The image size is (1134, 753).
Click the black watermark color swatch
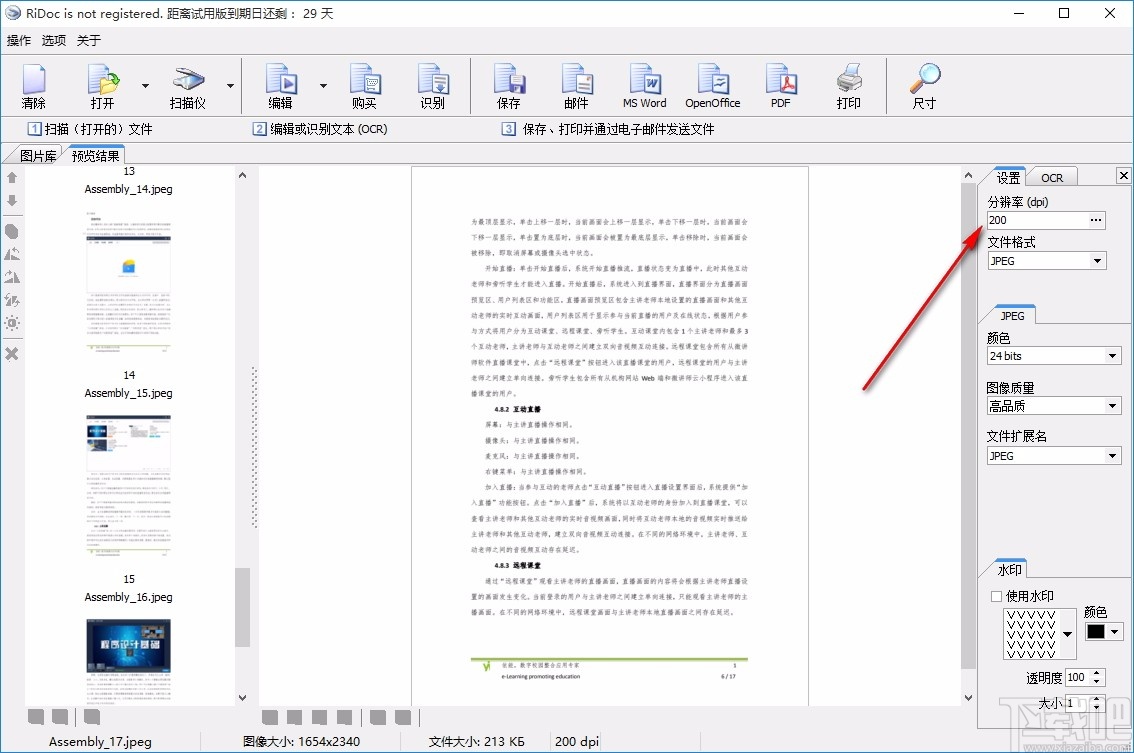click(1096, 631)
